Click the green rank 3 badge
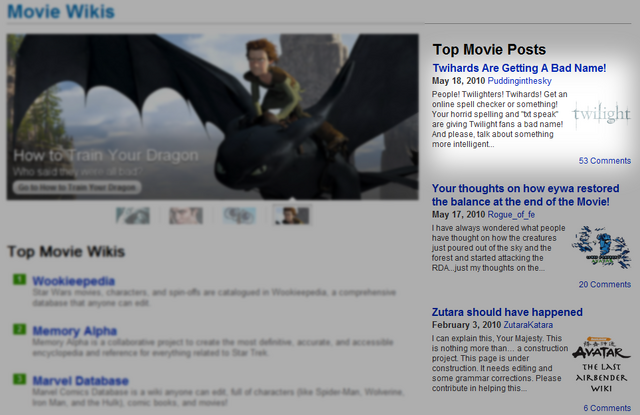 [19, 379]
